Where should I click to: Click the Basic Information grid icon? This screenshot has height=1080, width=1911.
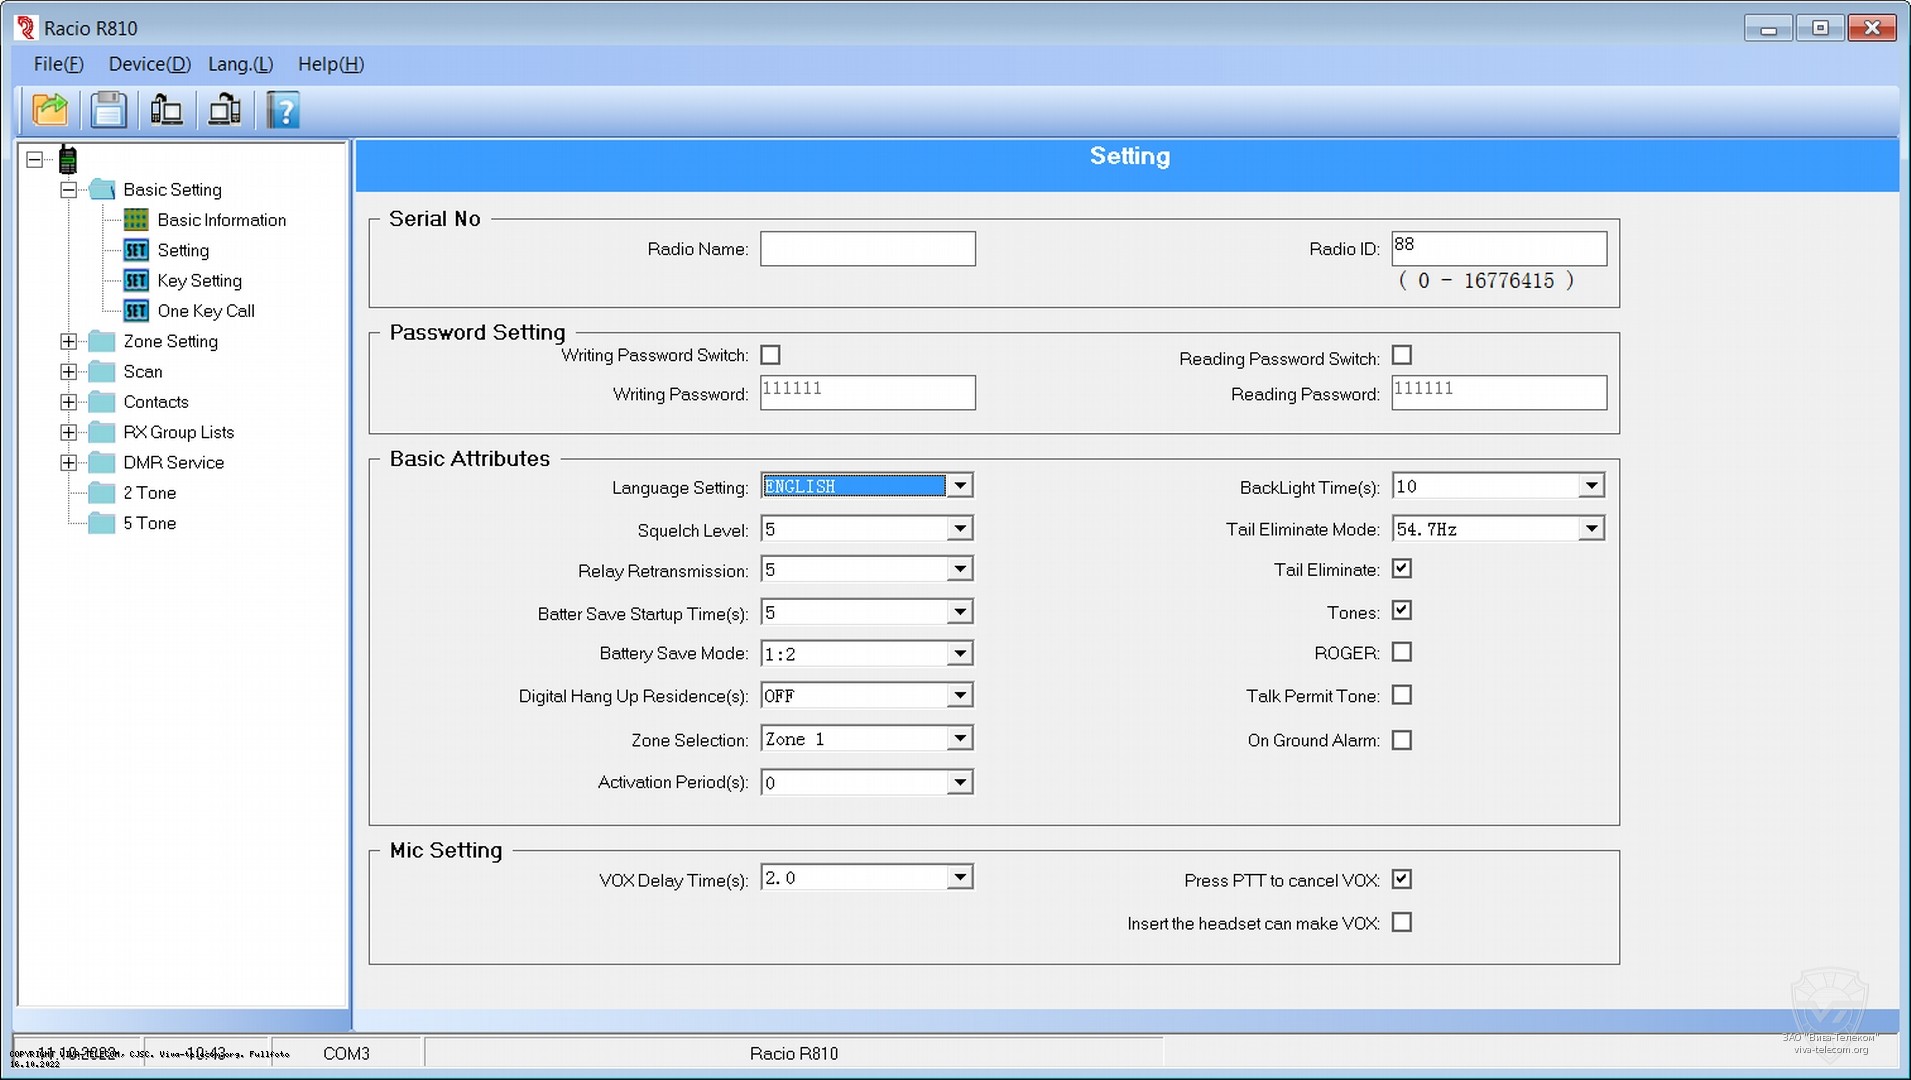136,220
